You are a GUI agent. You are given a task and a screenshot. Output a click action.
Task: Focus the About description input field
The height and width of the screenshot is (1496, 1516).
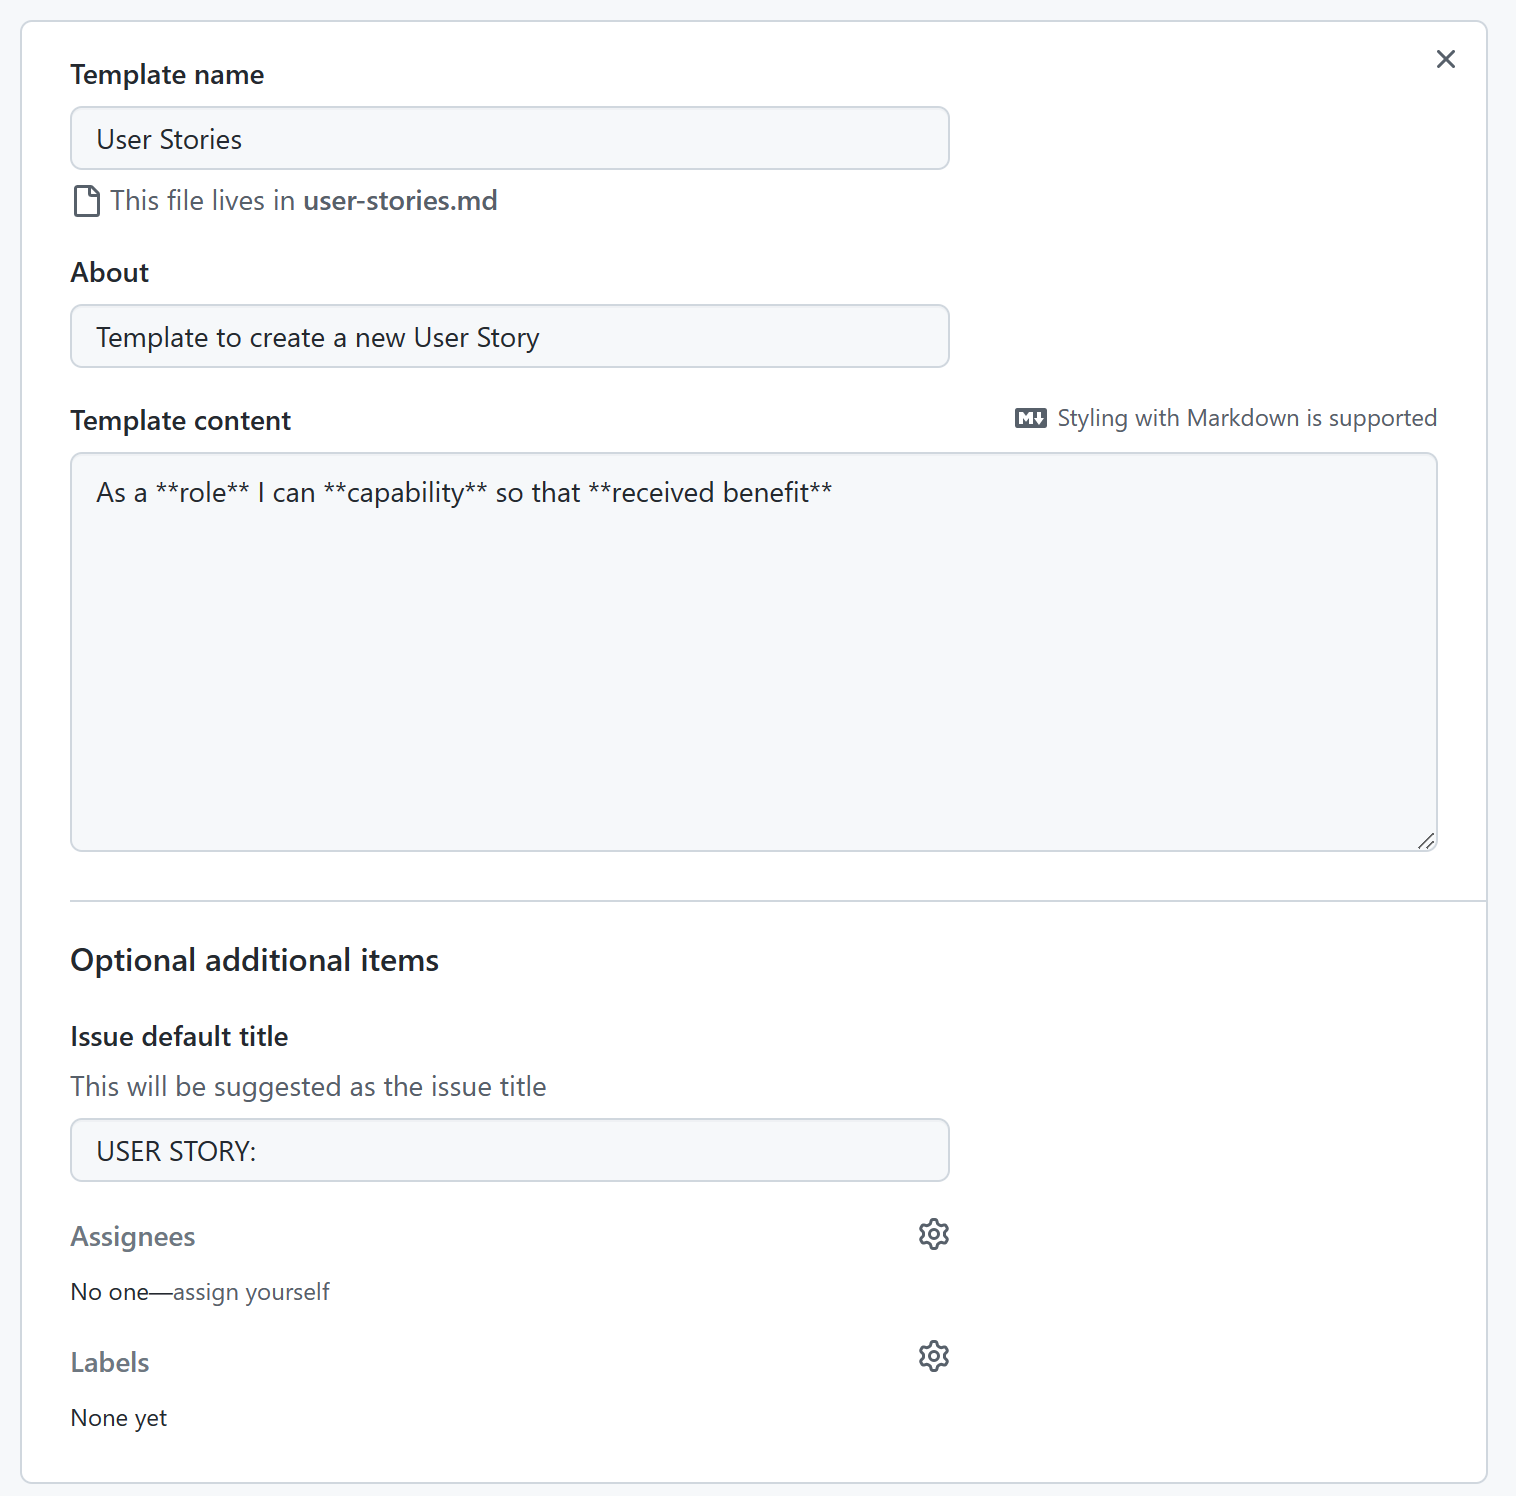(x=509, y=336)
